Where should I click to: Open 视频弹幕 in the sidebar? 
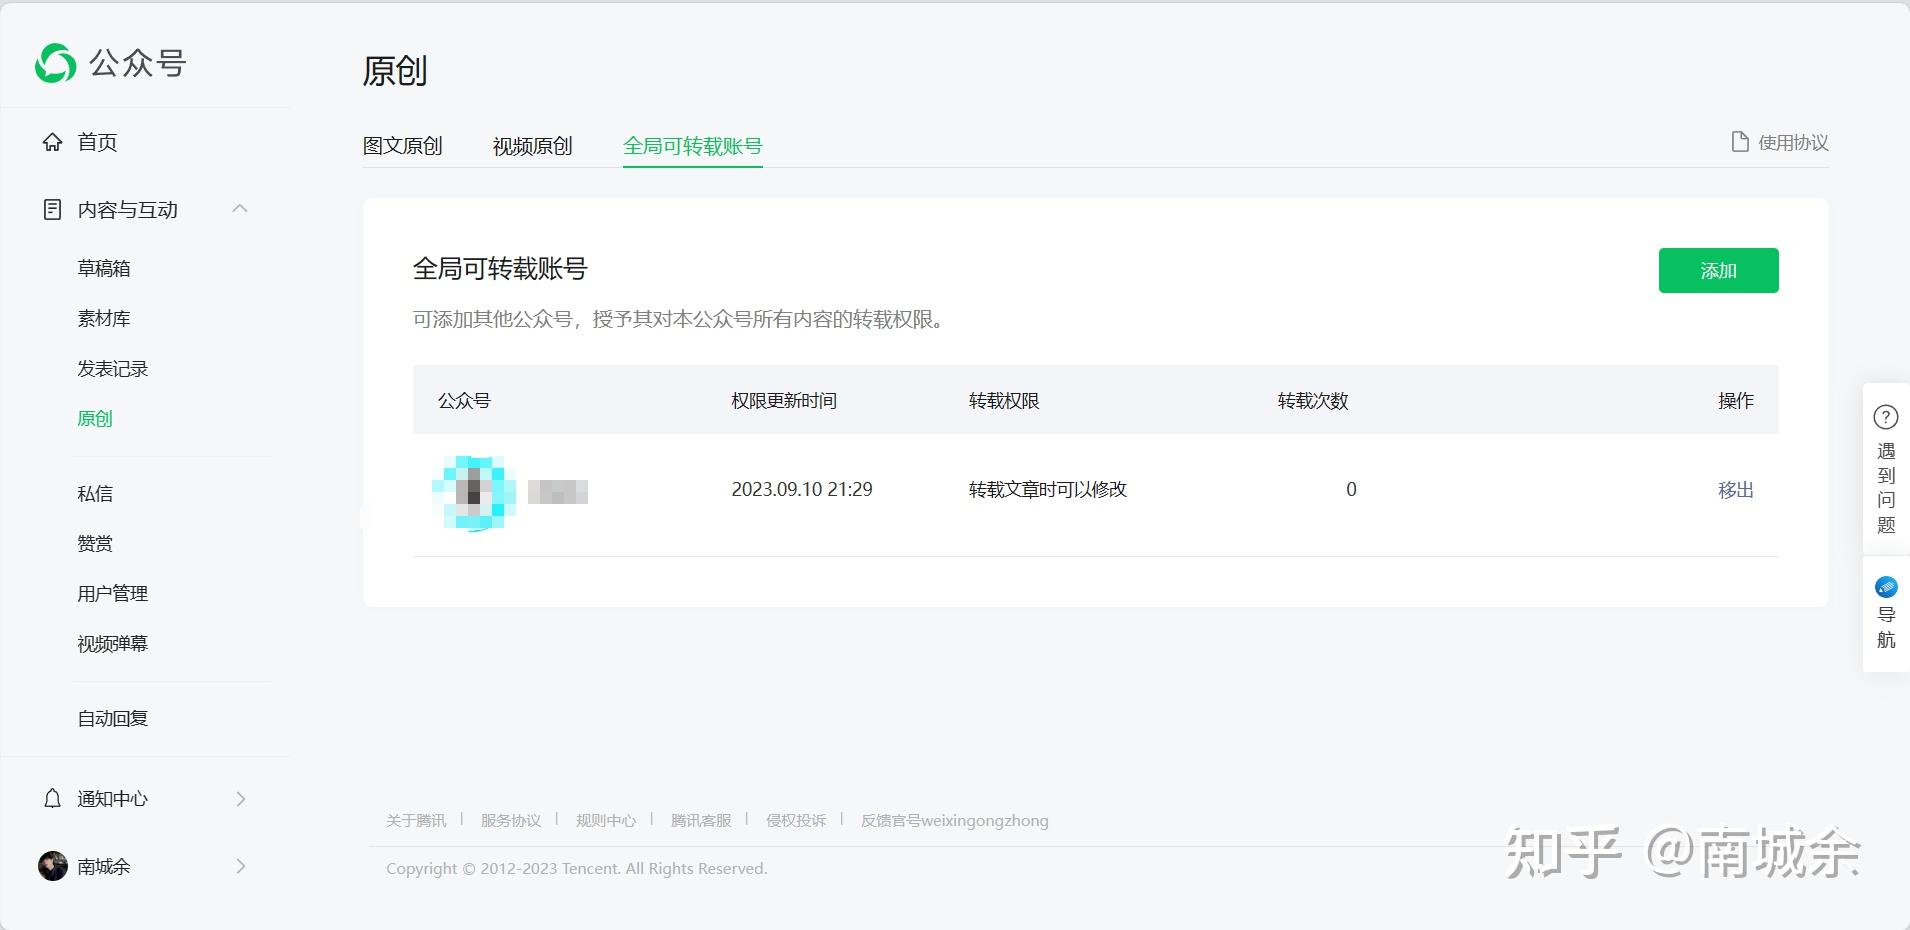(112, 643)
